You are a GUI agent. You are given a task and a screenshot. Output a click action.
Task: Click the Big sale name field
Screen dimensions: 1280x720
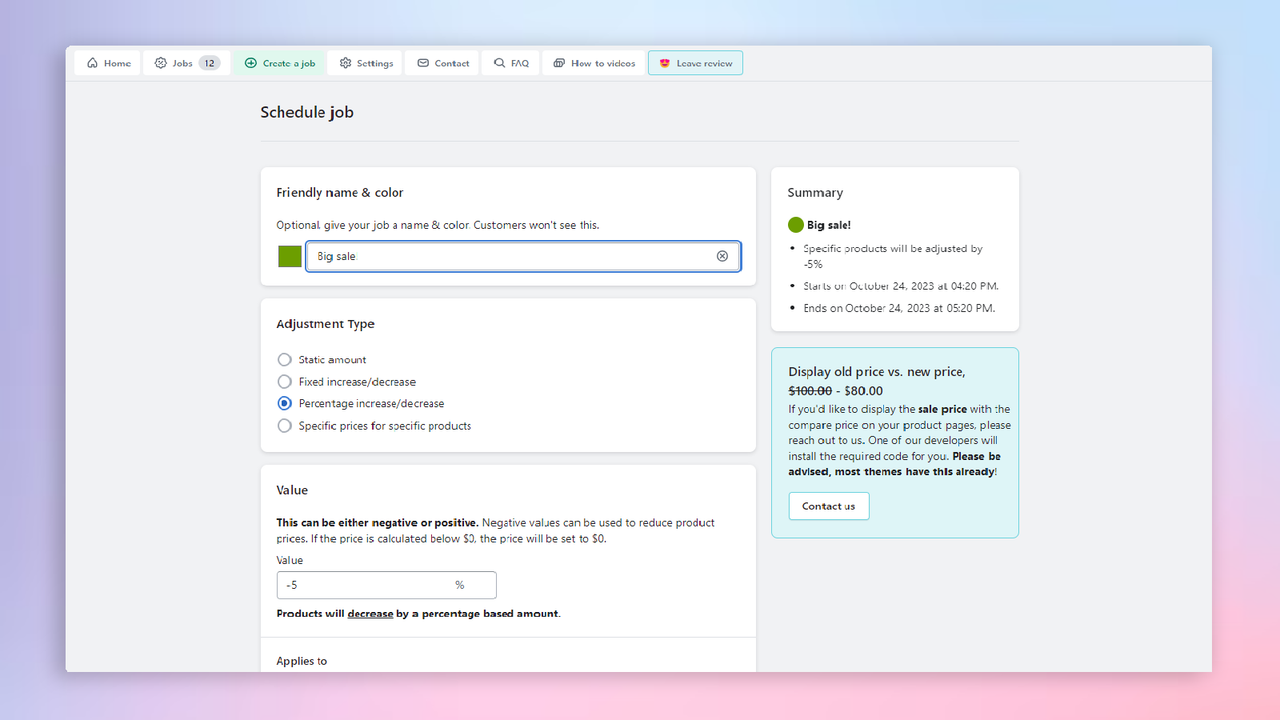coord(523,256)
